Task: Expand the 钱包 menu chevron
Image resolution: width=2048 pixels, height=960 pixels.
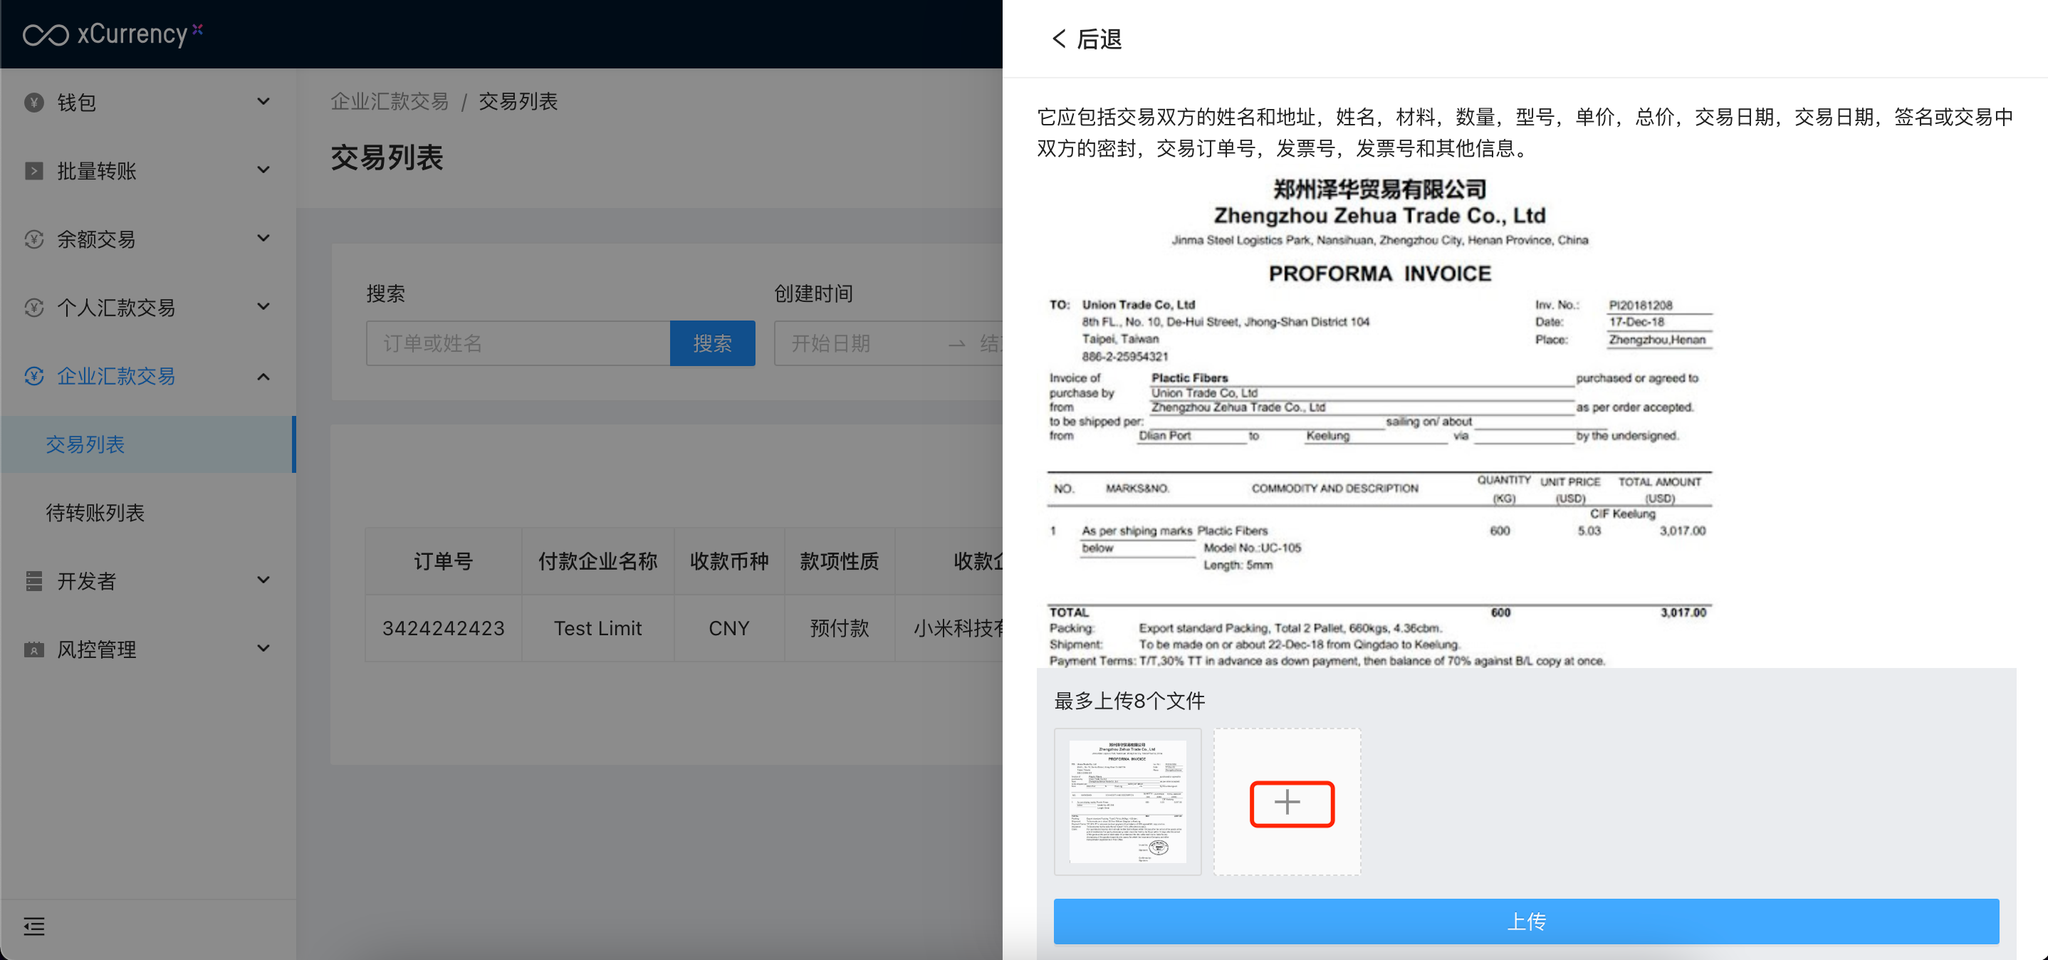Action: click(263, 102)
